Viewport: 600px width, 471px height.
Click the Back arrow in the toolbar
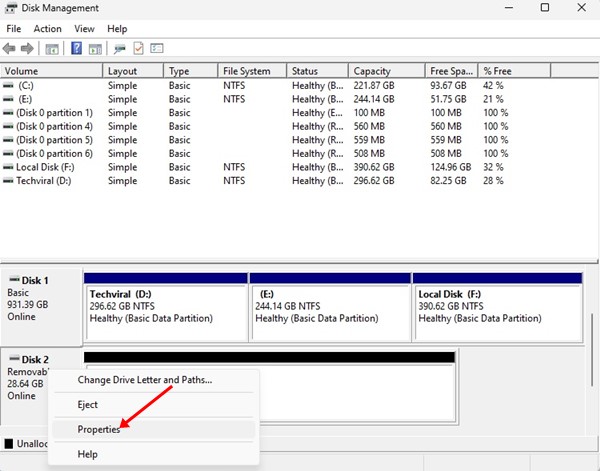point(10,48)
